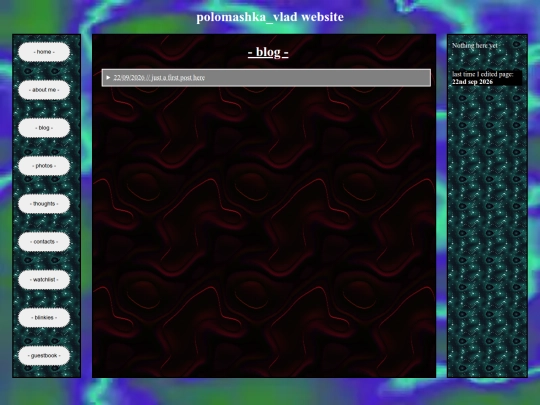Click the 'just a first post here' title

(178, 78)
